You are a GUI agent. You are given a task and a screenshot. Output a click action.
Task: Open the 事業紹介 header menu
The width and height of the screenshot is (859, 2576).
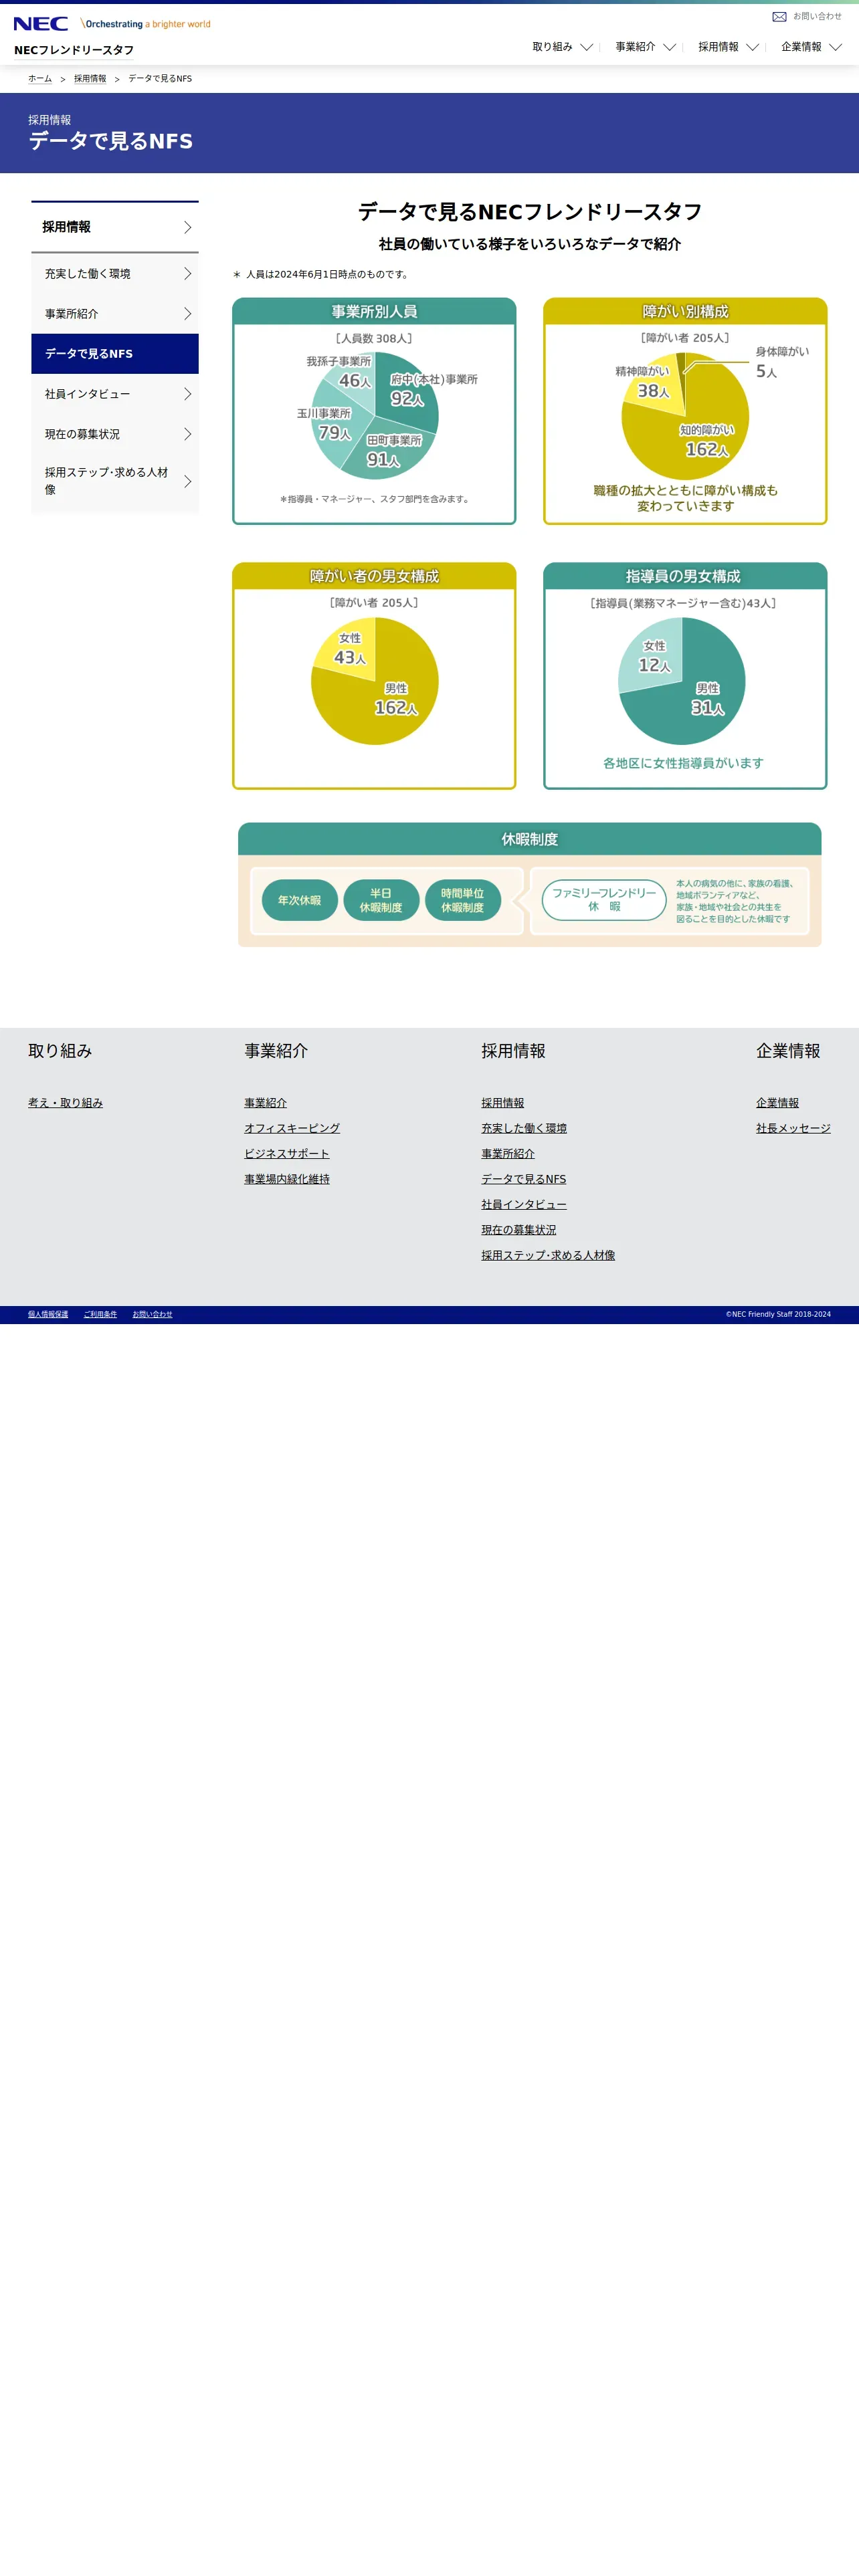[635, 47]
